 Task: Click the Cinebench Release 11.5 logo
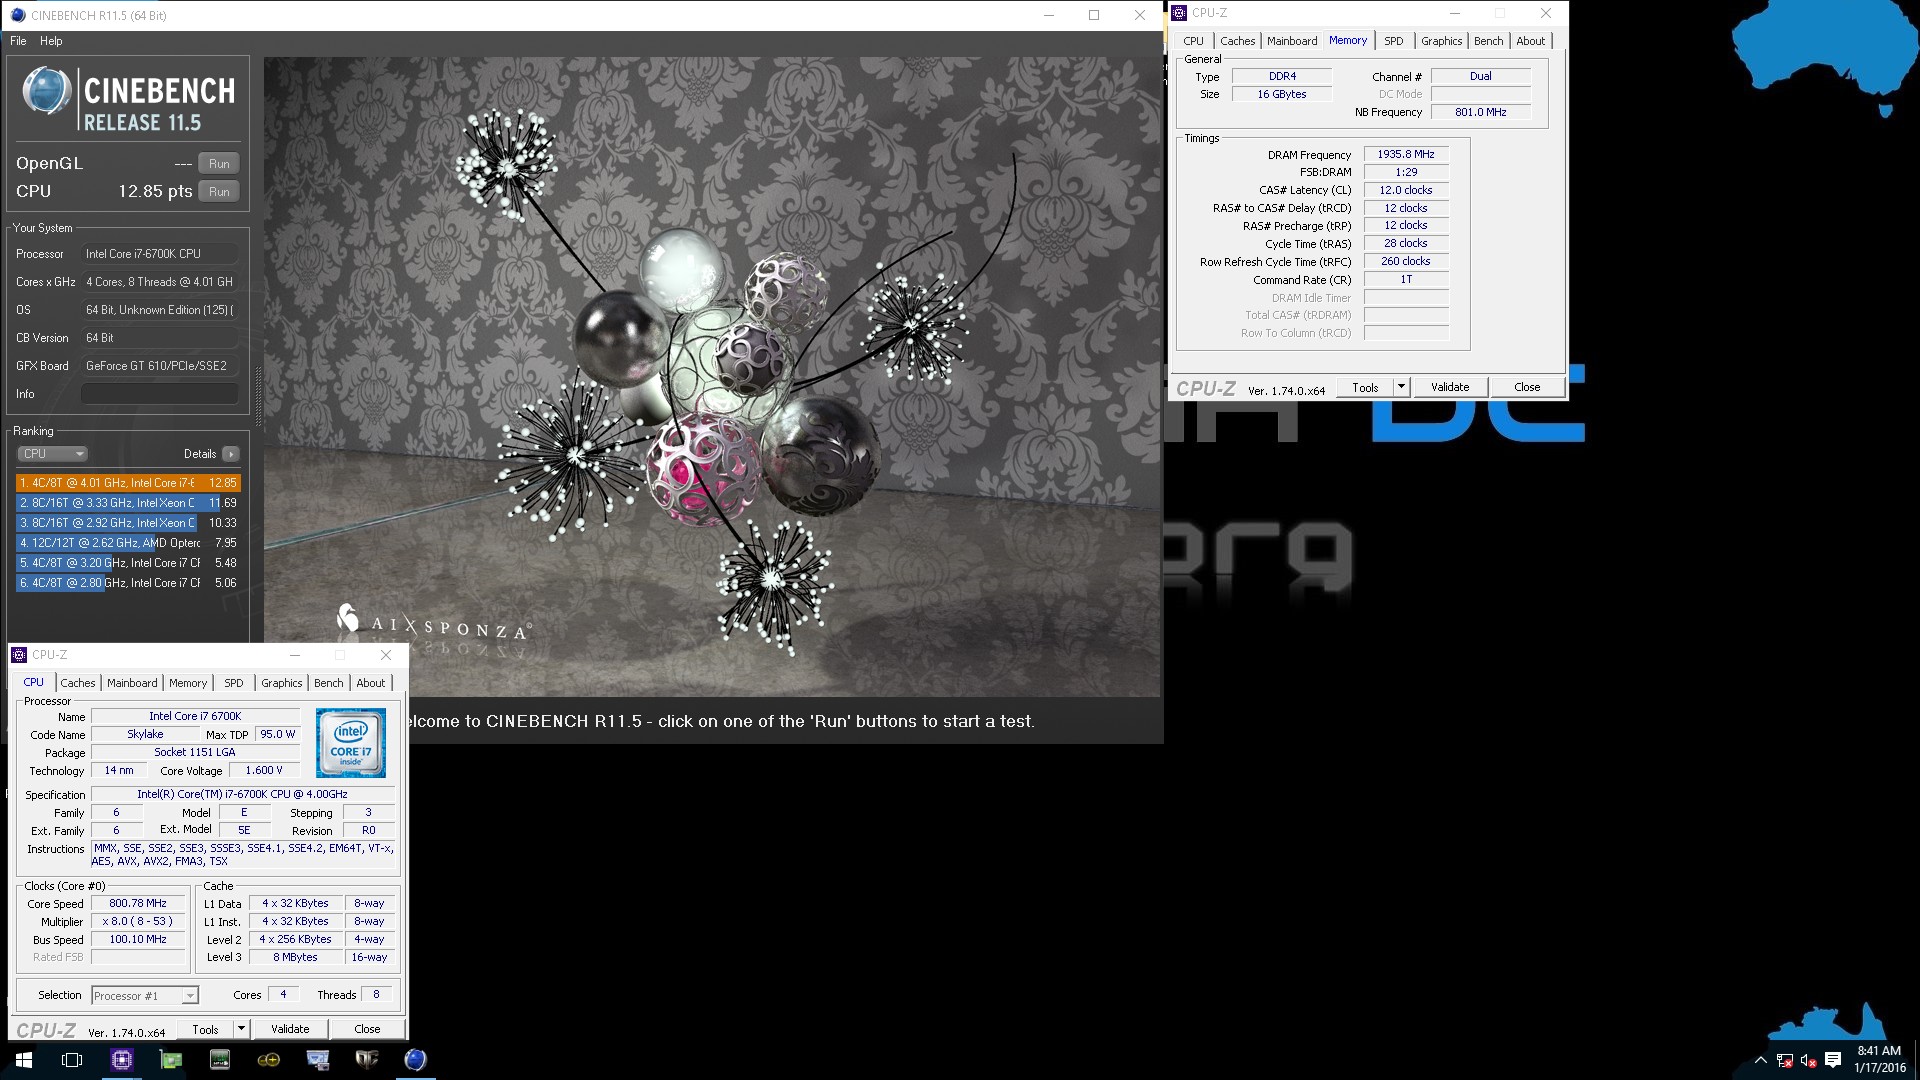(128, 99)
